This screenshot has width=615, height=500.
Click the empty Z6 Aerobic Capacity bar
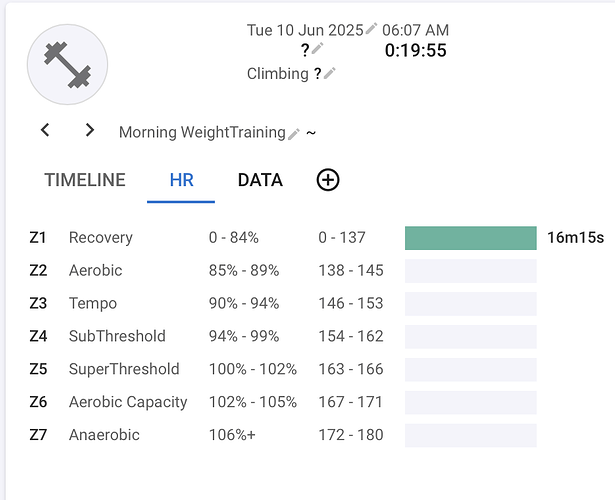click(x=471, y=402)
